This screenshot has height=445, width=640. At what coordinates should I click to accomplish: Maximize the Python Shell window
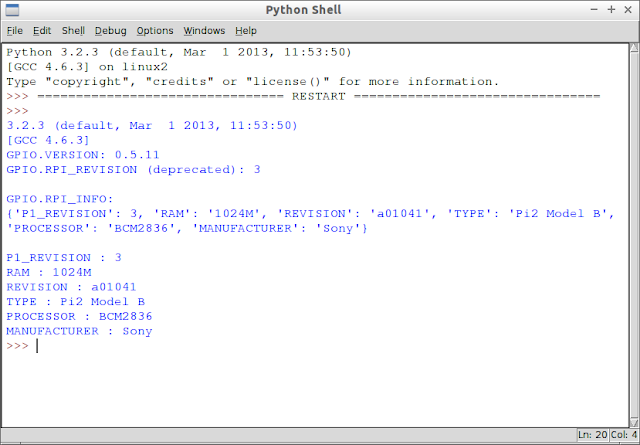[611, 9]
